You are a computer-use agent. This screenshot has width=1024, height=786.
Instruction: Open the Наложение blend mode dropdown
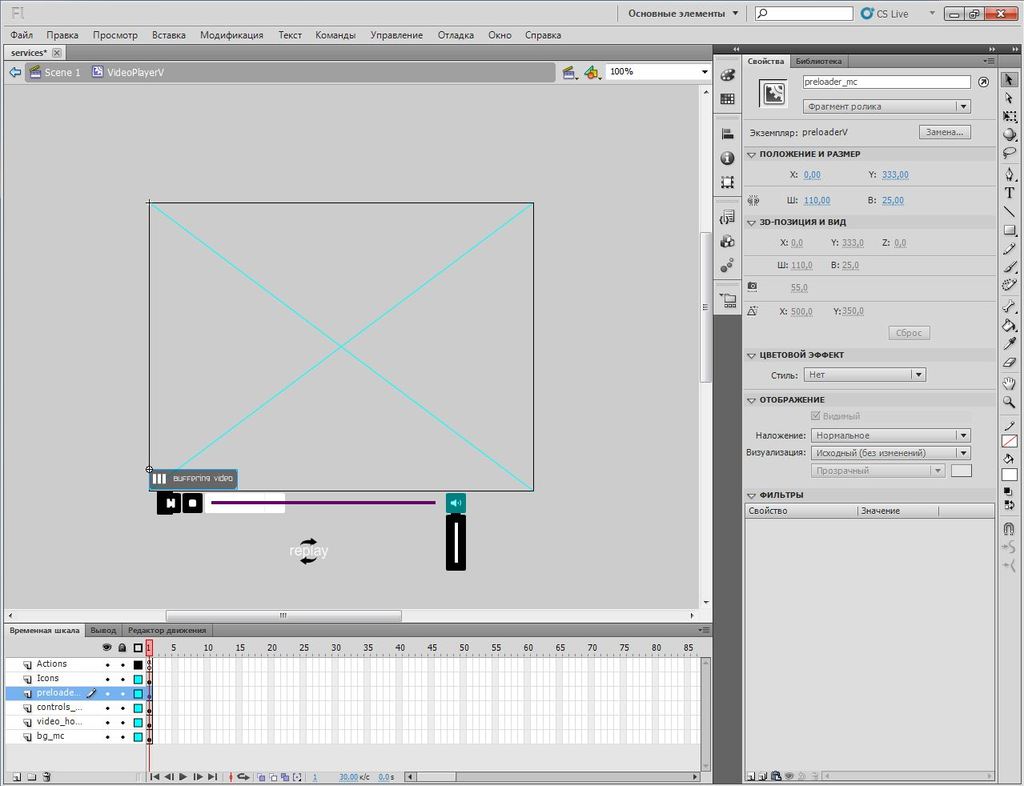tap(890, 435)
